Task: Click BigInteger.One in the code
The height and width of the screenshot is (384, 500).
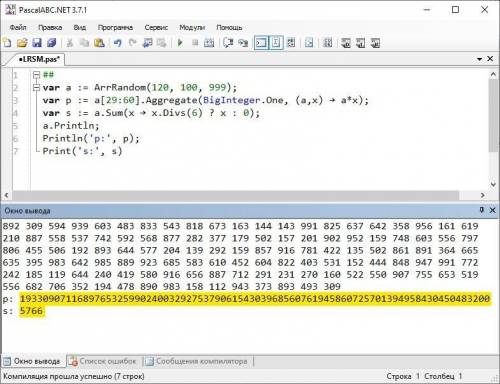Action: tap(243, 100)
